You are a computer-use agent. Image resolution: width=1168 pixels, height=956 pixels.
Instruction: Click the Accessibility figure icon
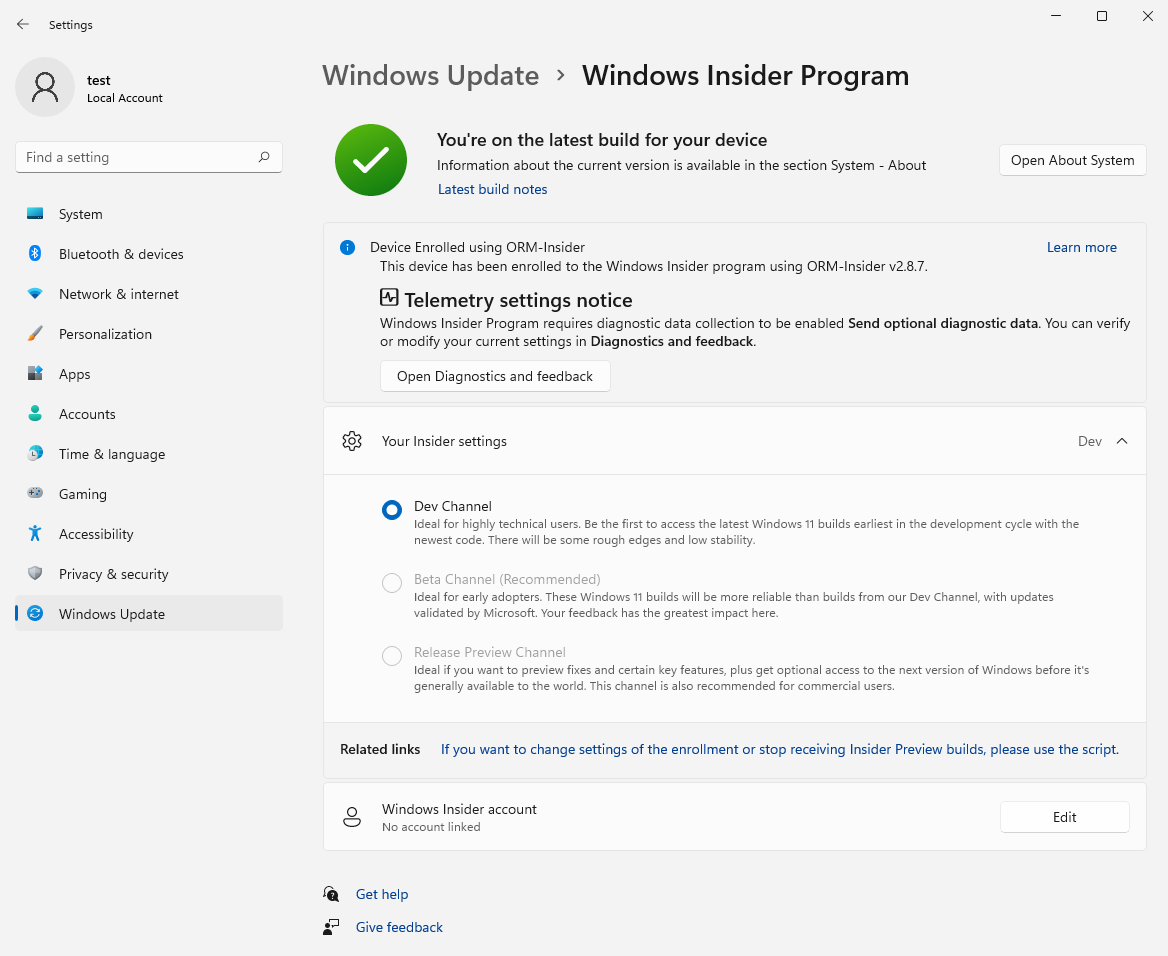click(35, 534)
